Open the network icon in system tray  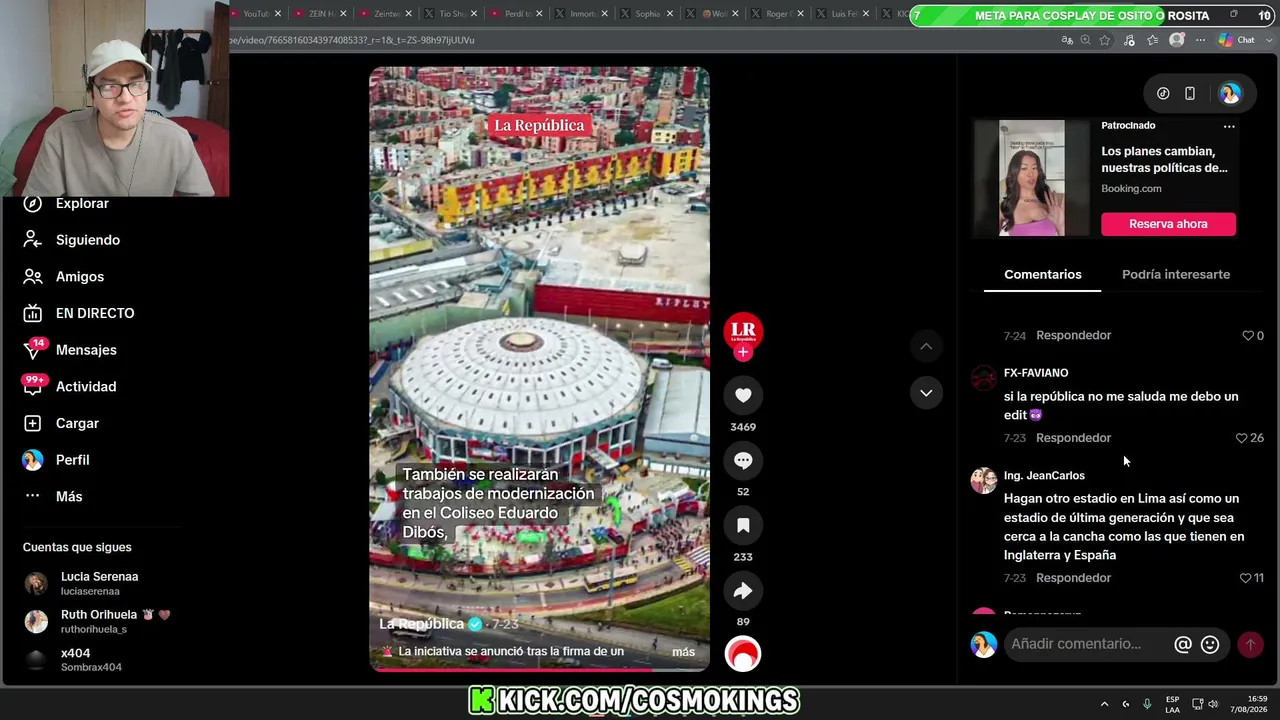click(x=1195, y=704)
